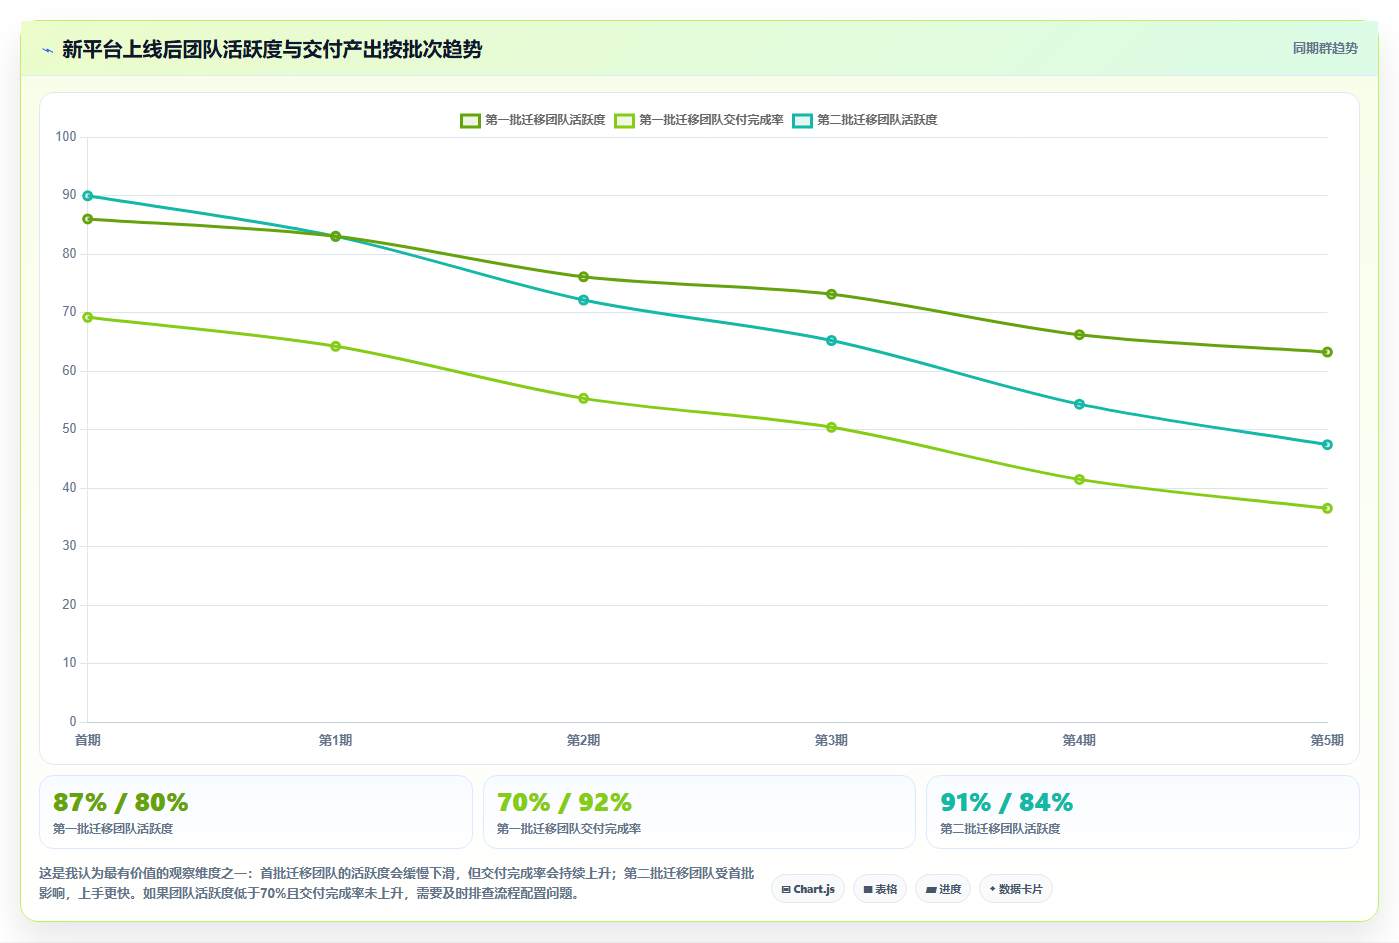Toggle the 第一批迁移团队活跃度 series in the chart legend
The height and width of the screenshot is (943, 1399).
(533, 120)
